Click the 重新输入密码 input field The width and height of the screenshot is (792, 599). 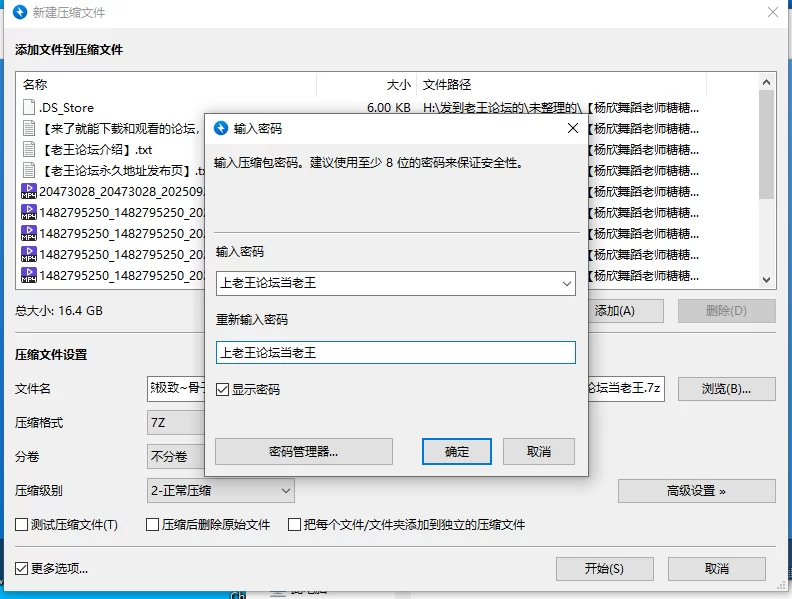(x=395, y=353)
